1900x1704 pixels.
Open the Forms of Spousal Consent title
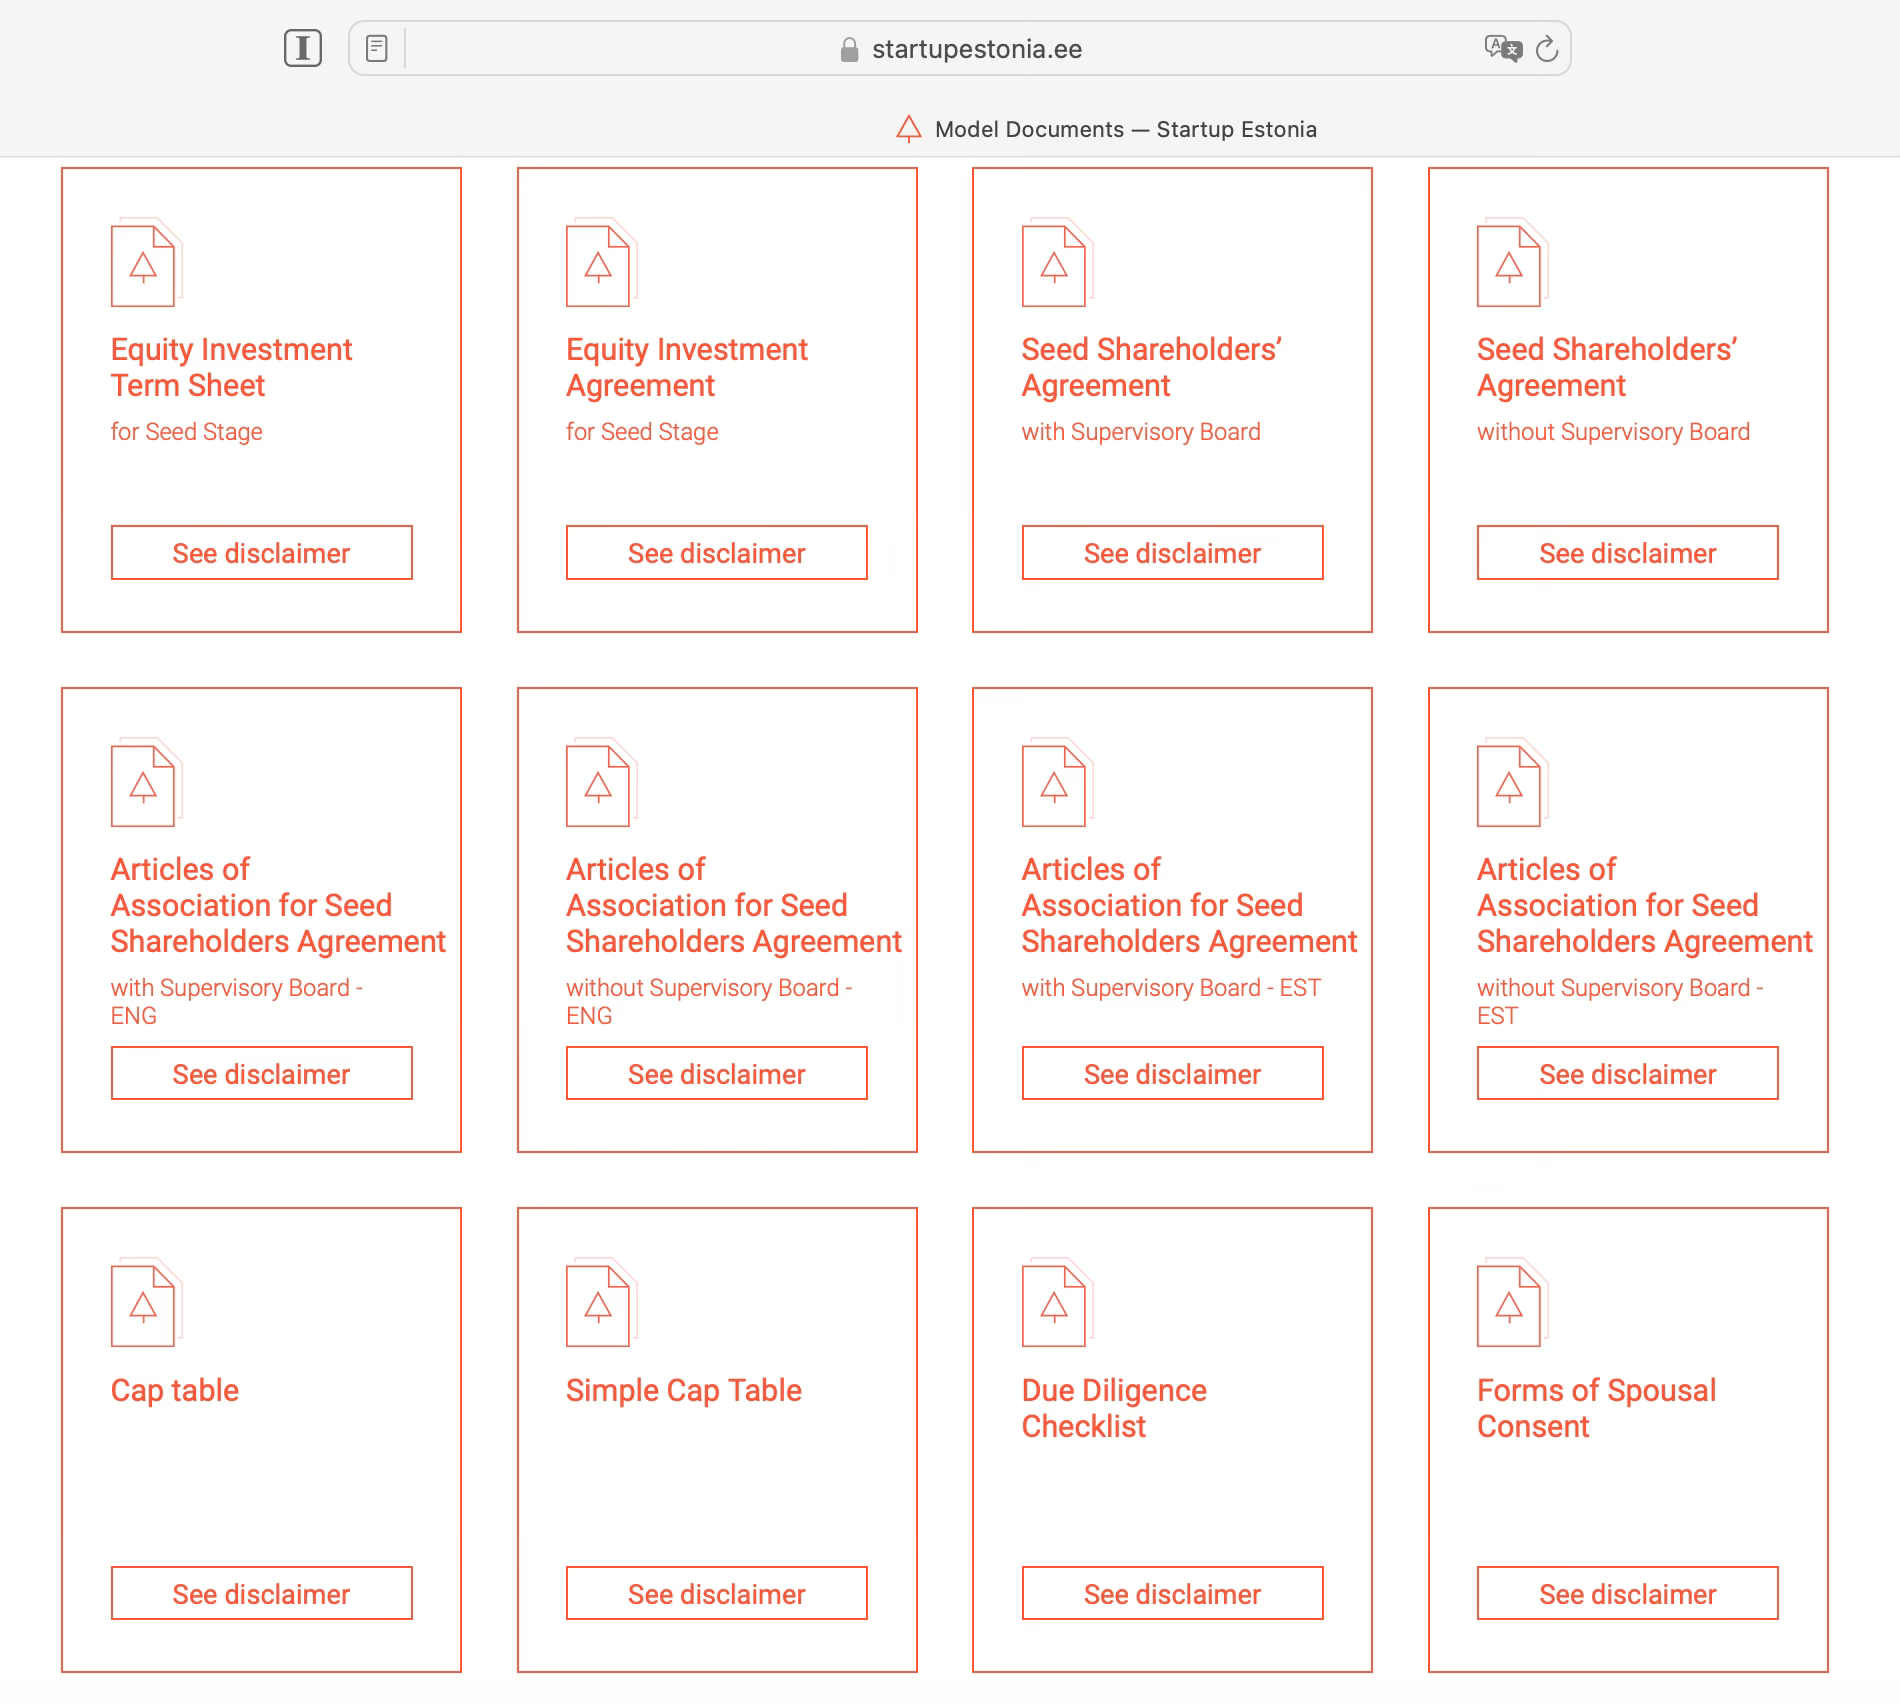click(x=1597, y=1408)
